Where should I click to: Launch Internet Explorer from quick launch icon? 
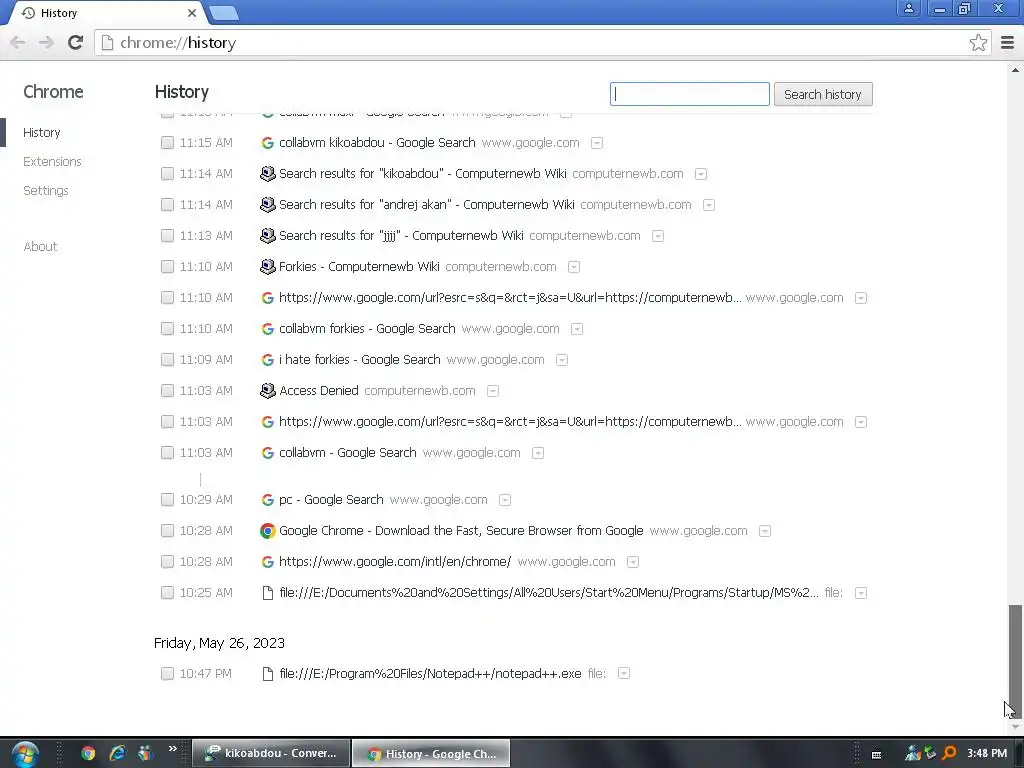118,754
